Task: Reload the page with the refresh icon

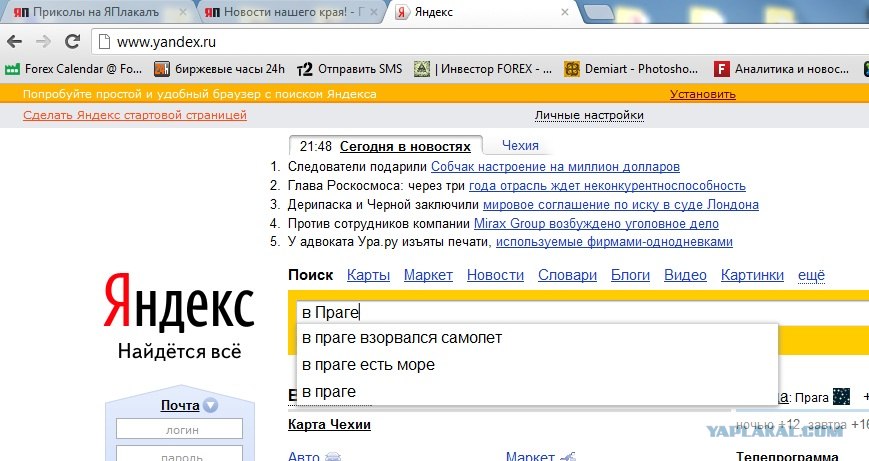Action: 72,42
